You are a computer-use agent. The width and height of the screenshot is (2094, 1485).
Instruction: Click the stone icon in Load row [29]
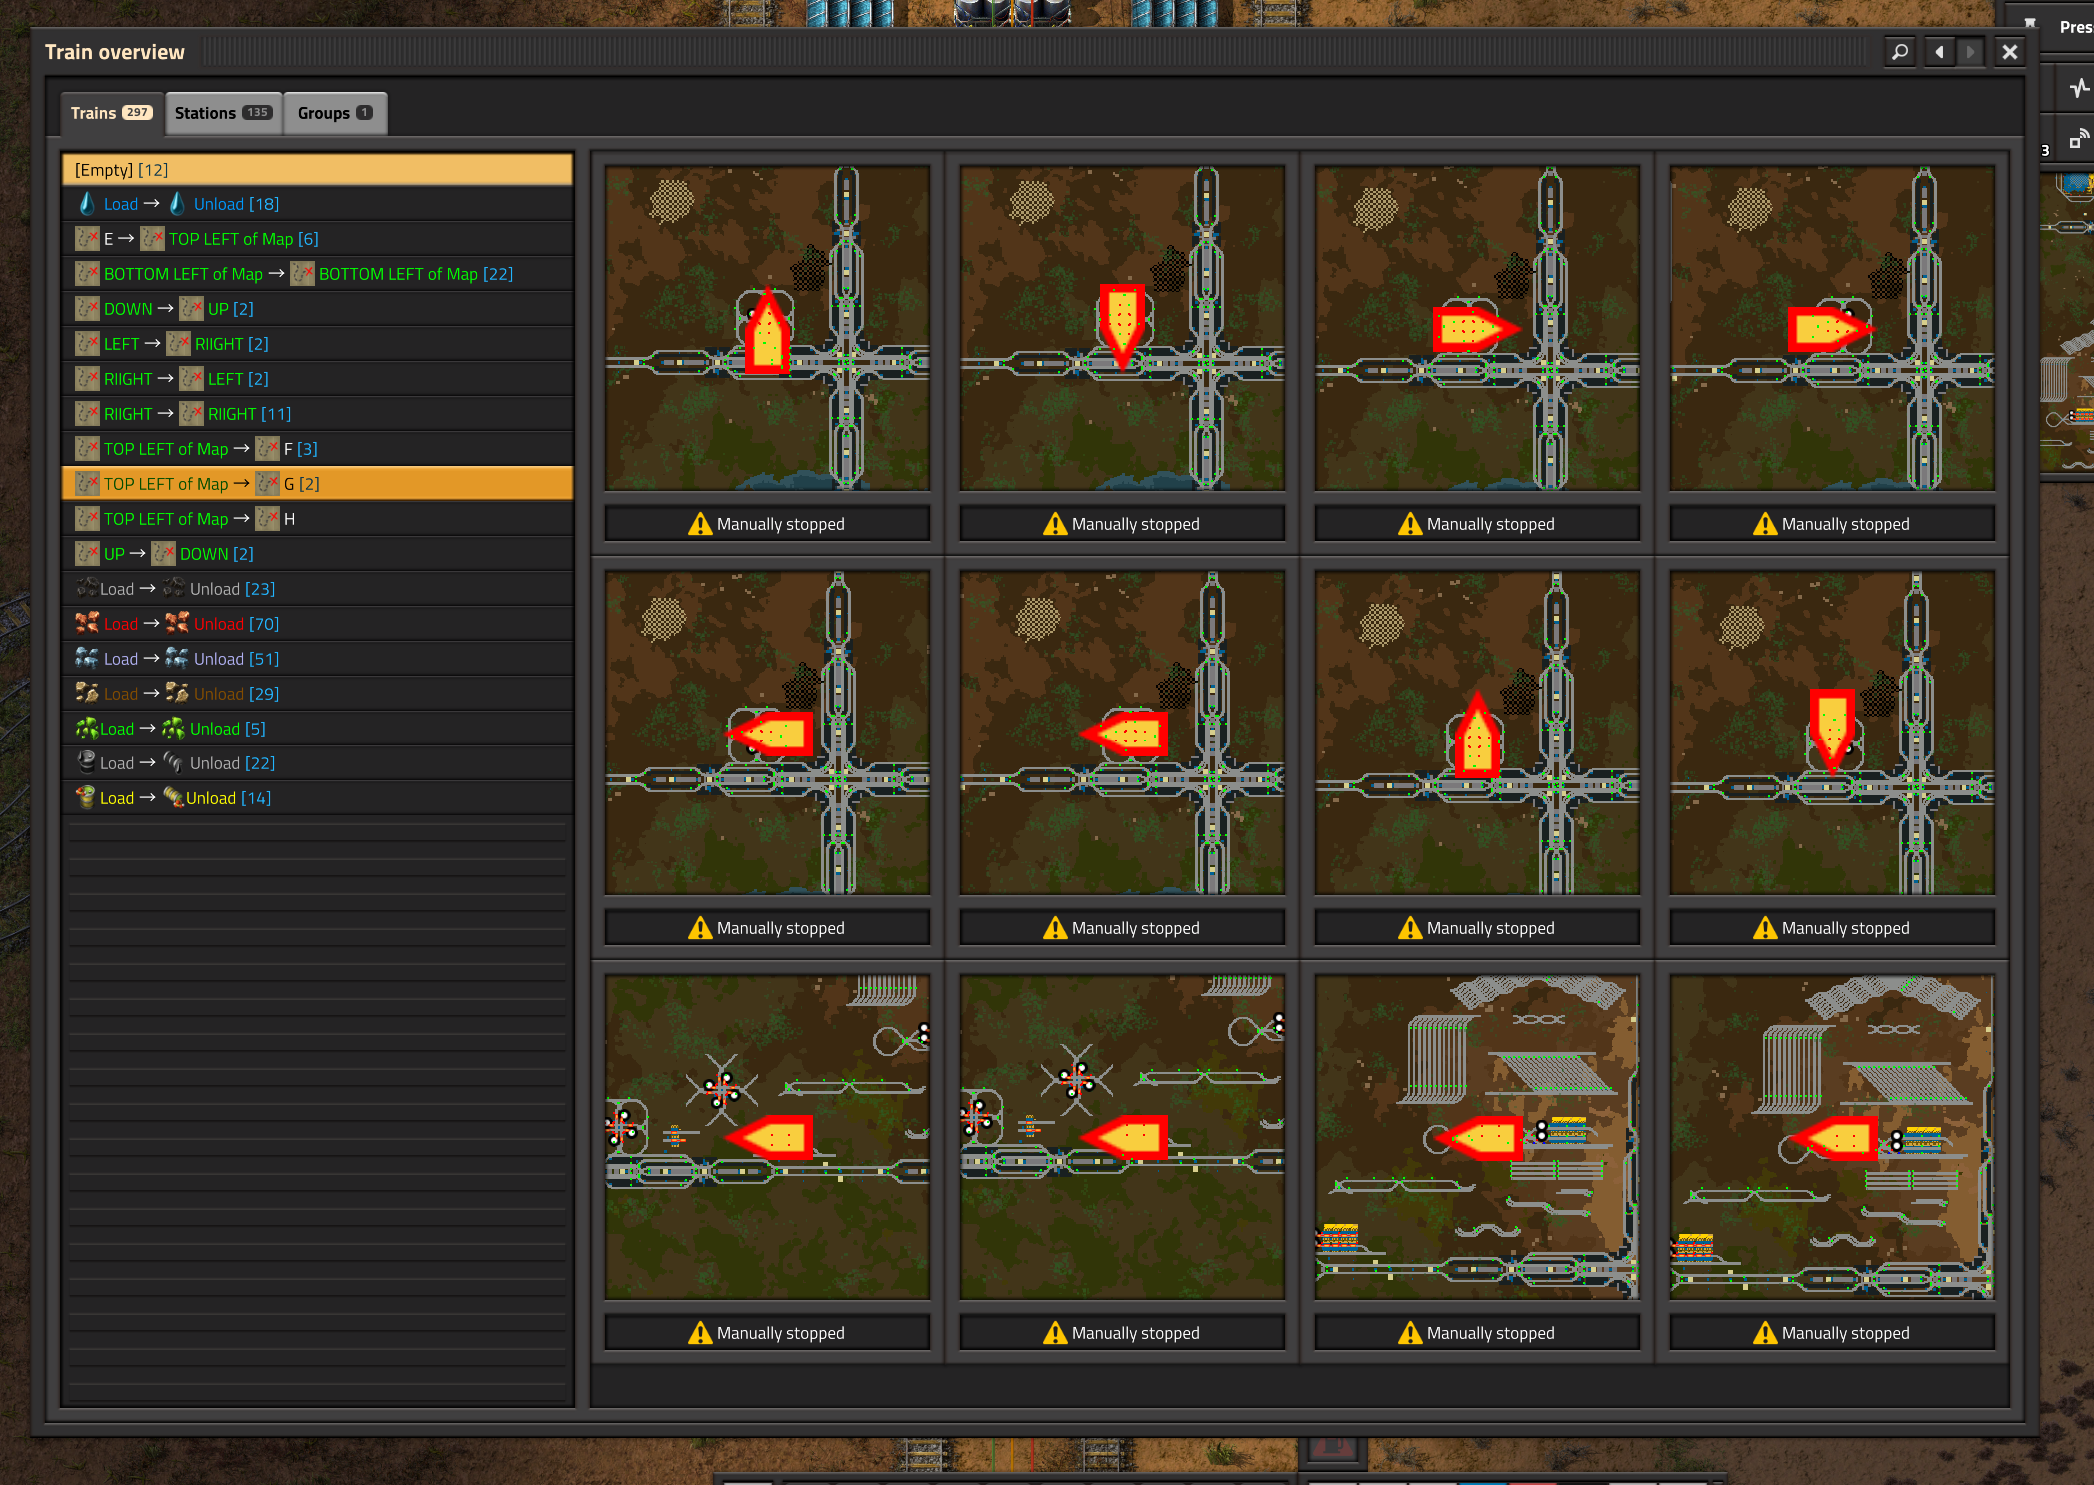87,694
